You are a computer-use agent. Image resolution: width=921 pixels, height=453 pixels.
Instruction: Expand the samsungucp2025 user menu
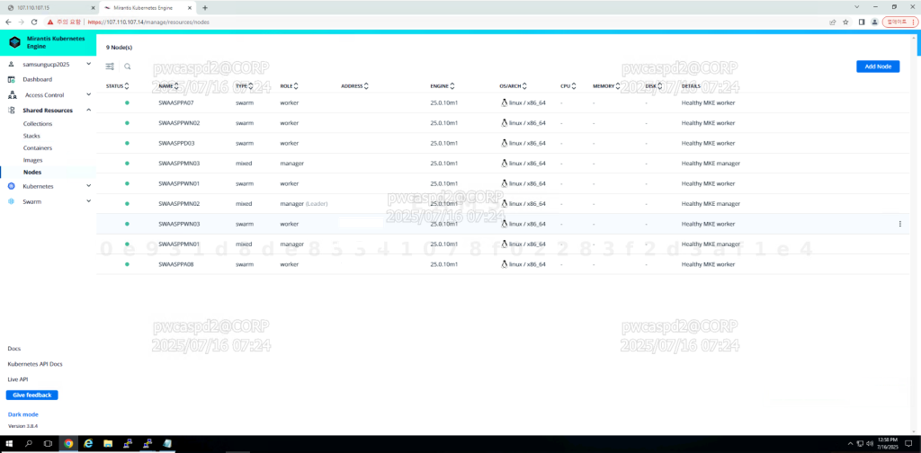click(89, 63)
